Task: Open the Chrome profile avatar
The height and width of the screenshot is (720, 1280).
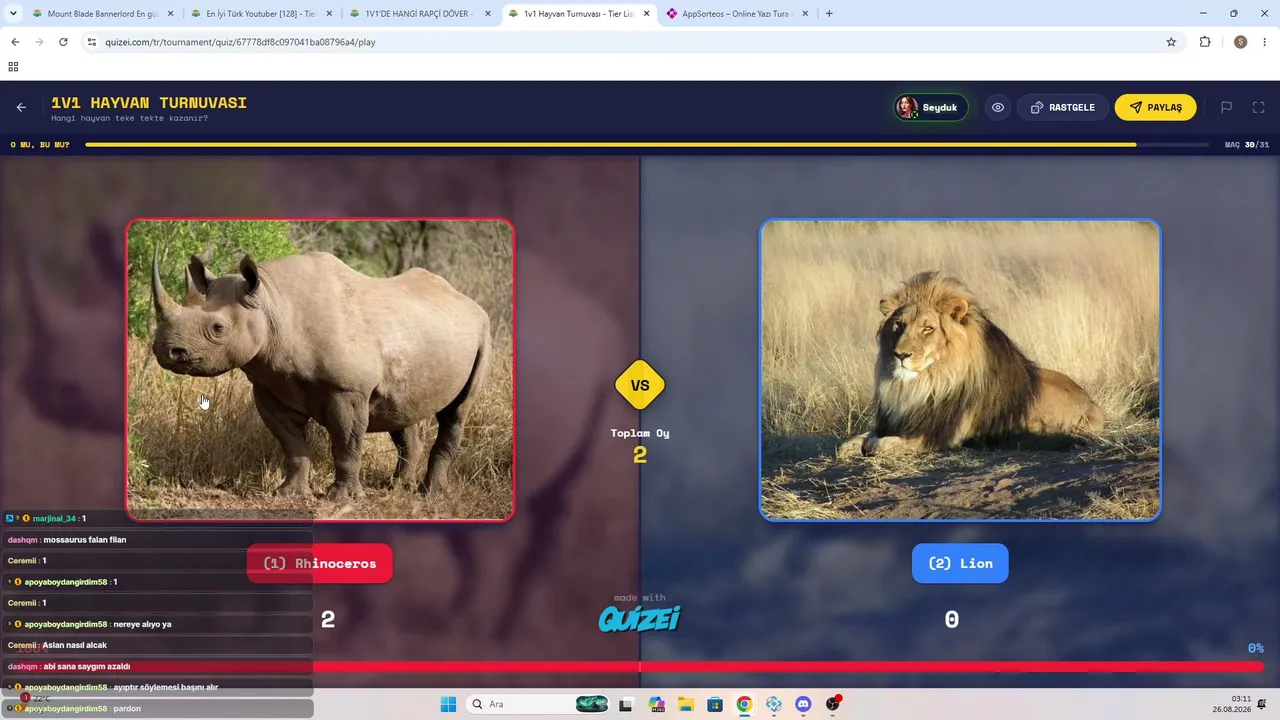Action: tap(1241, 42)
